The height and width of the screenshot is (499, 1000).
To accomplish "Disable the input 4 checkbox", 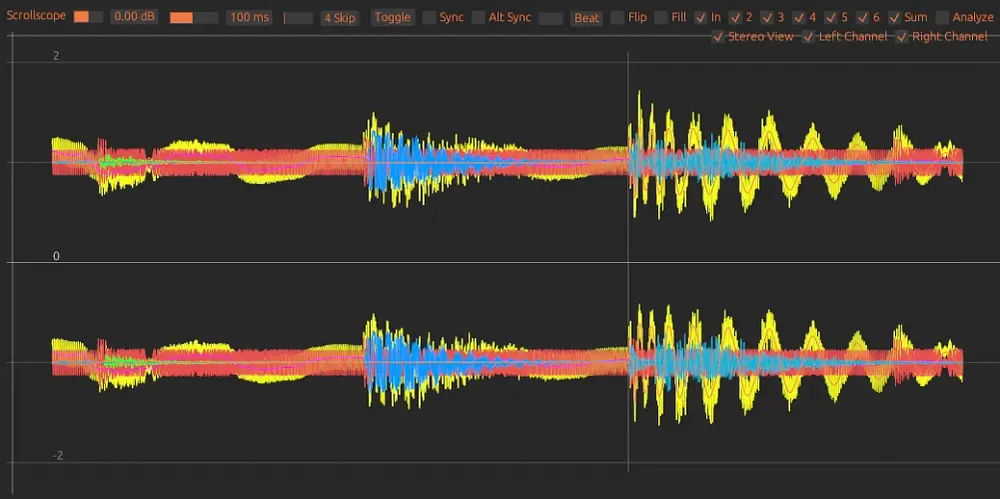I will [799, 18].
